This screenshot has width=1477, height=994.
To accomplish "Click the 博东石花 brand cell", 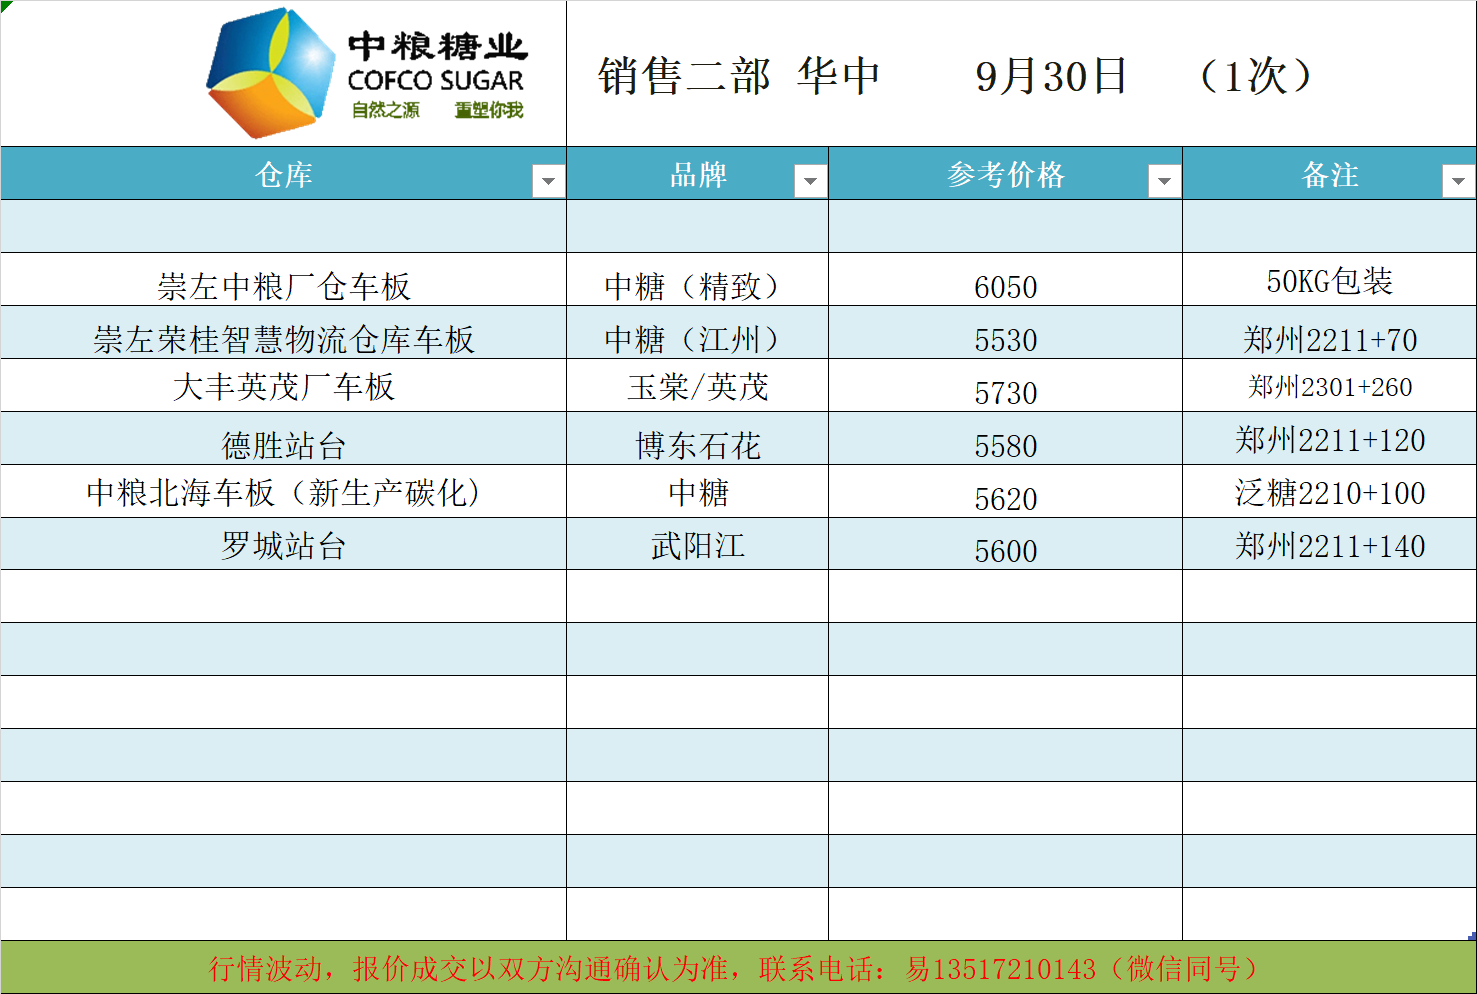I will pos(697,445).
